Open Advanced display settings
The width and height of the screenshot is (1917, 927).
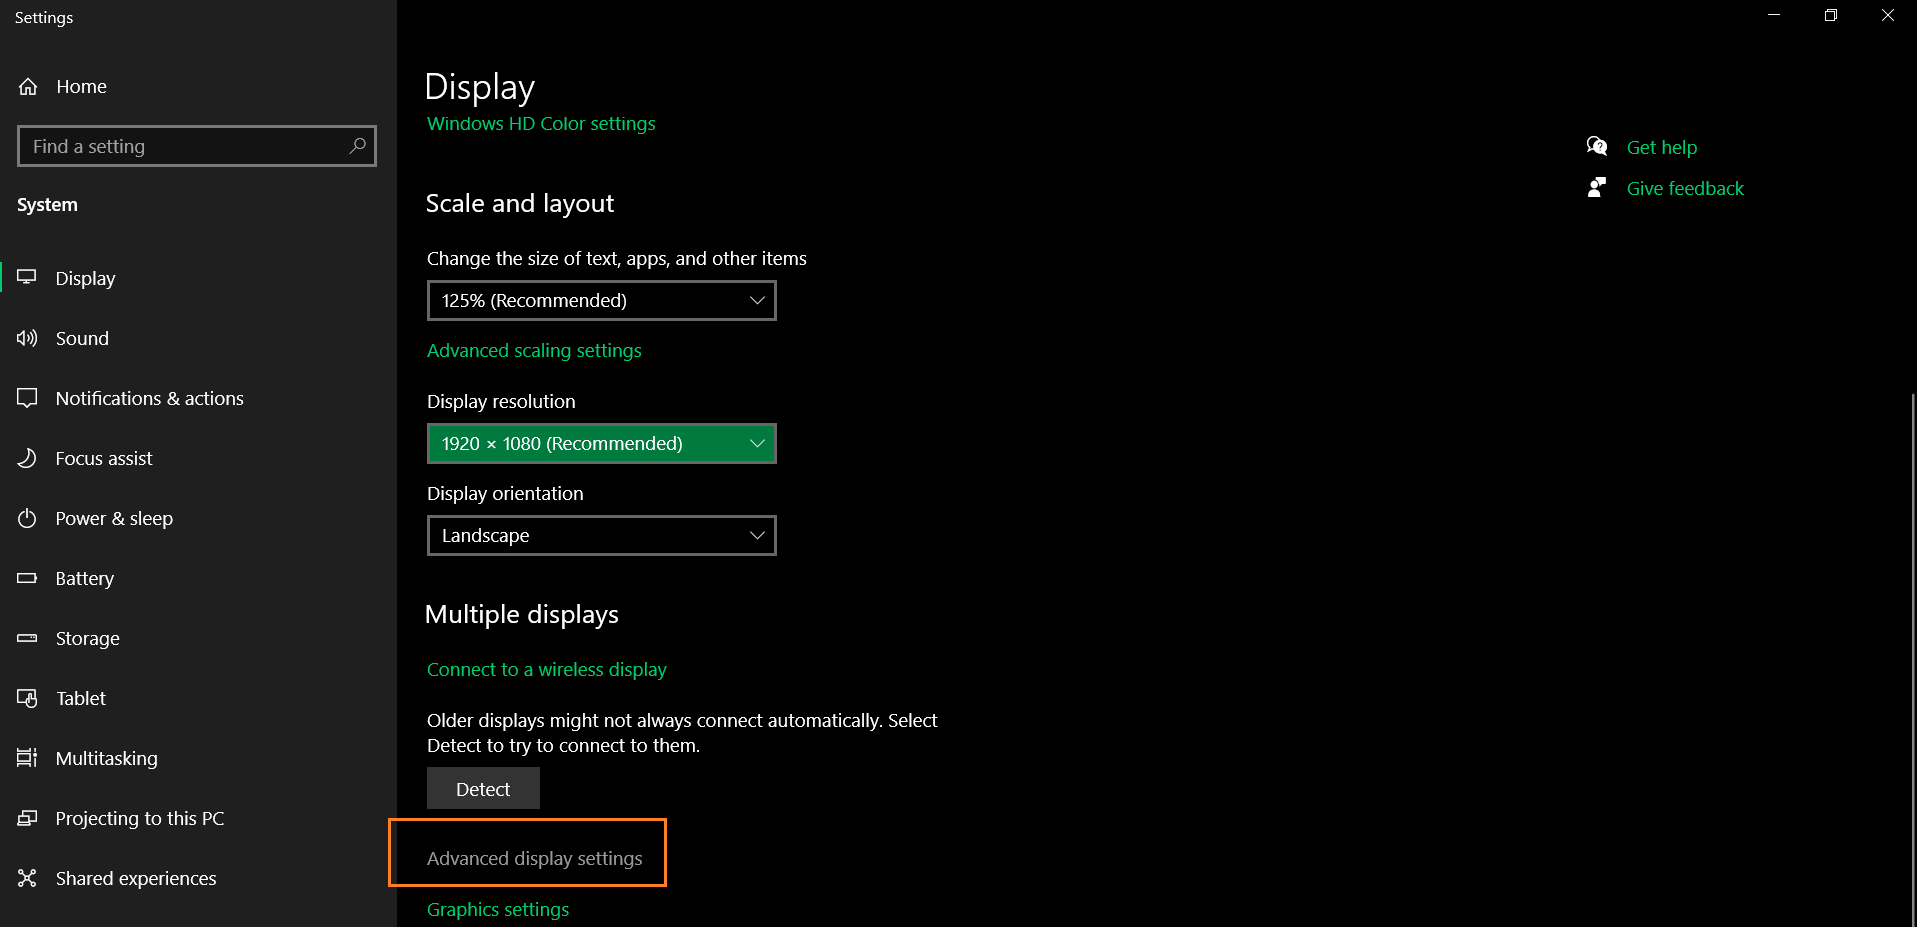(534, 858)
